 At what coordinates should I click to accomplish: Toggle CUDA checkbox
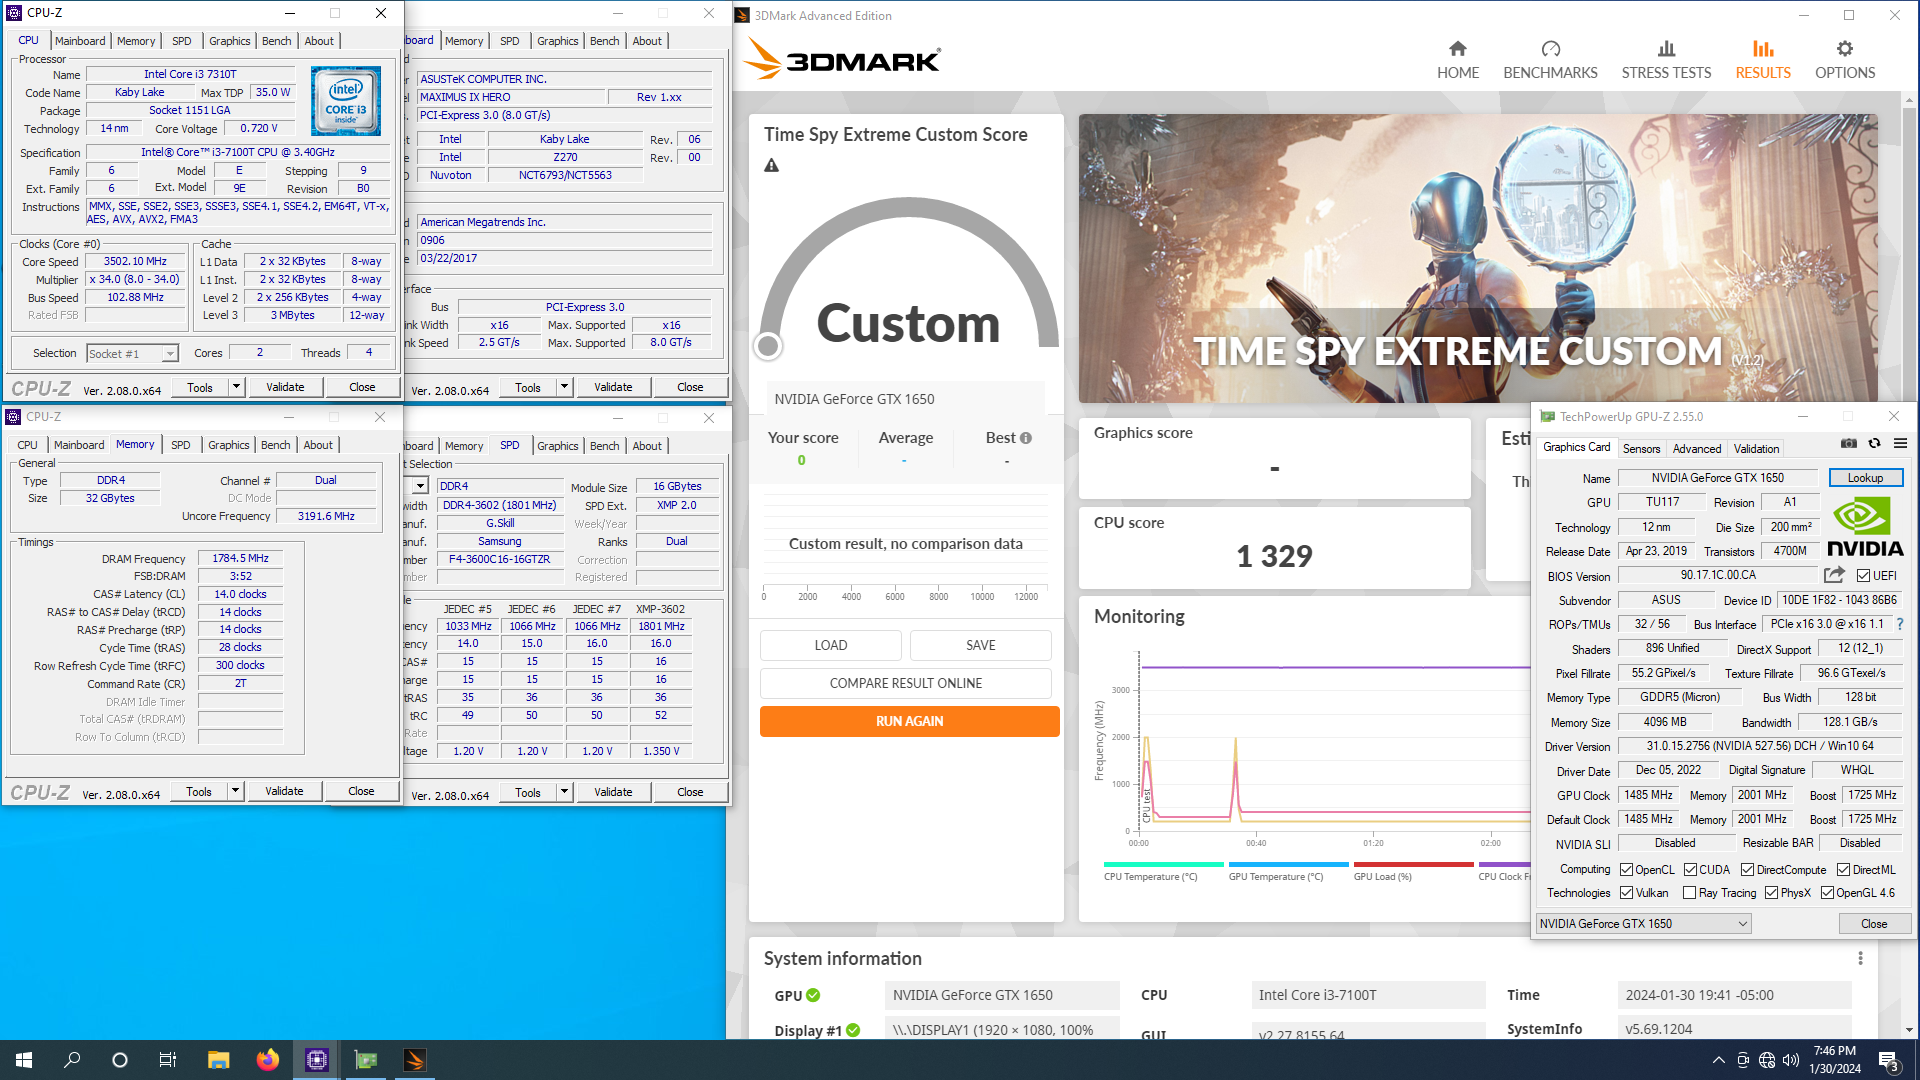click(1691, 870)
